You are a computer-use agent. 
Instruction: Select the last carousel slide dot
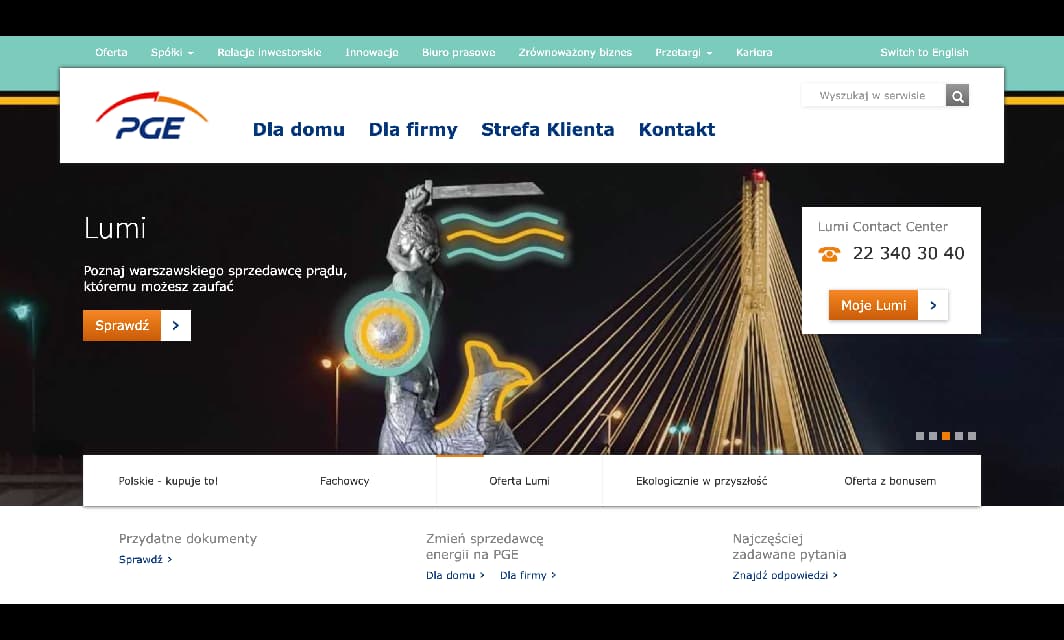pos(972,436)
